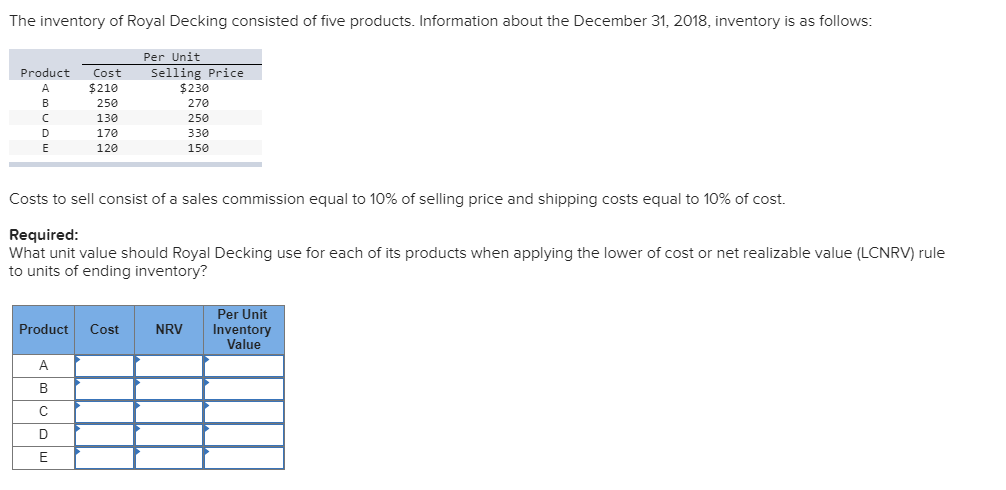Select the Cost field for Product E

tap(105, 458)
